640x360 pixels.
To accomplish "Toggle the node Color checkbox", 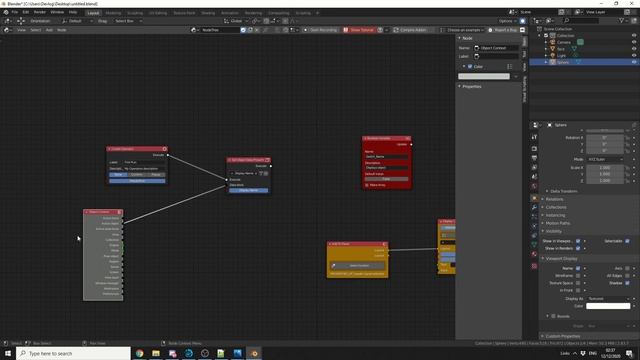I will click(x=470, y=67).
